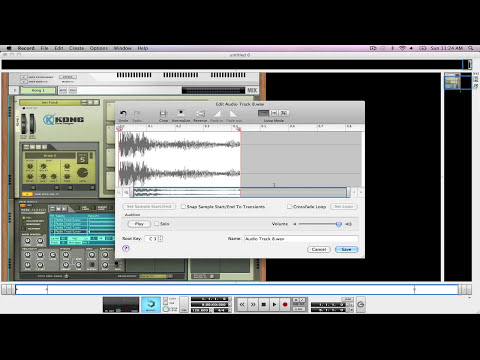Crop the sample with the Crop tool
The width and height of the screenshot is (480, 360).
163,114
